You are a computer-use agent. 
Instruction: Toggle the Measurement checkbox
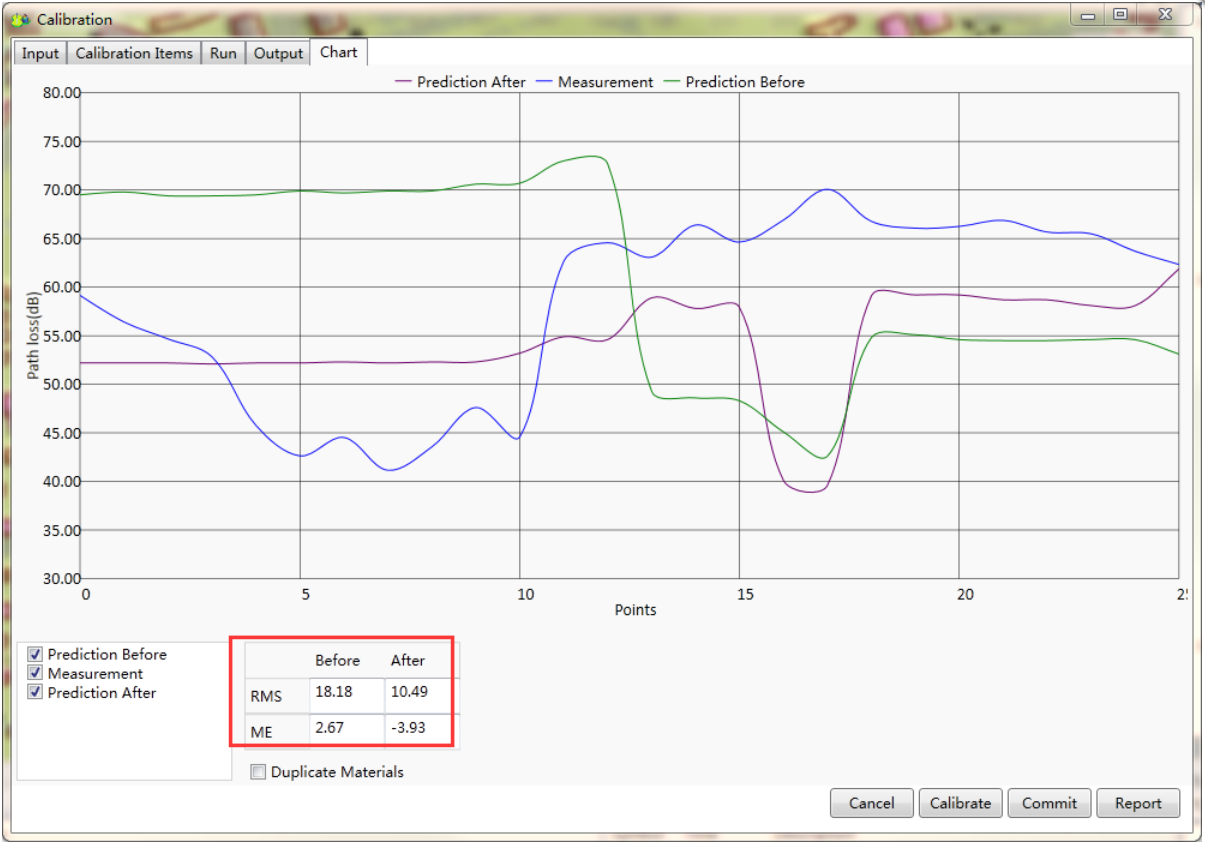(x=36, y=674)
